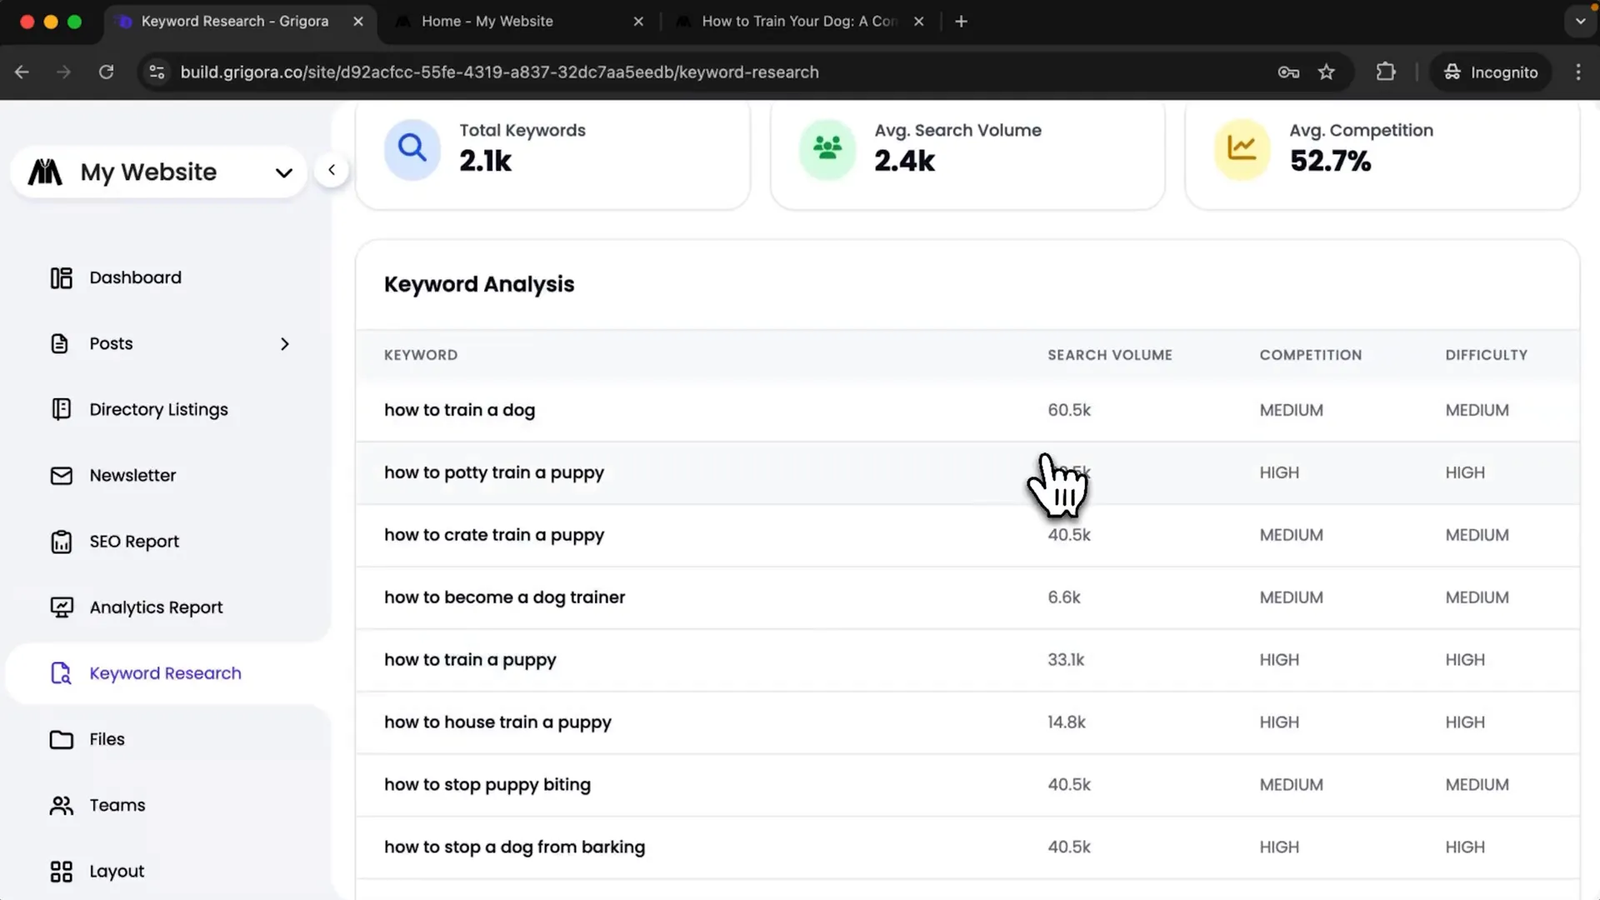Open the Teams icon in sidebar
This screenshot has width=1600, height=900.
[x=60, y=805]
